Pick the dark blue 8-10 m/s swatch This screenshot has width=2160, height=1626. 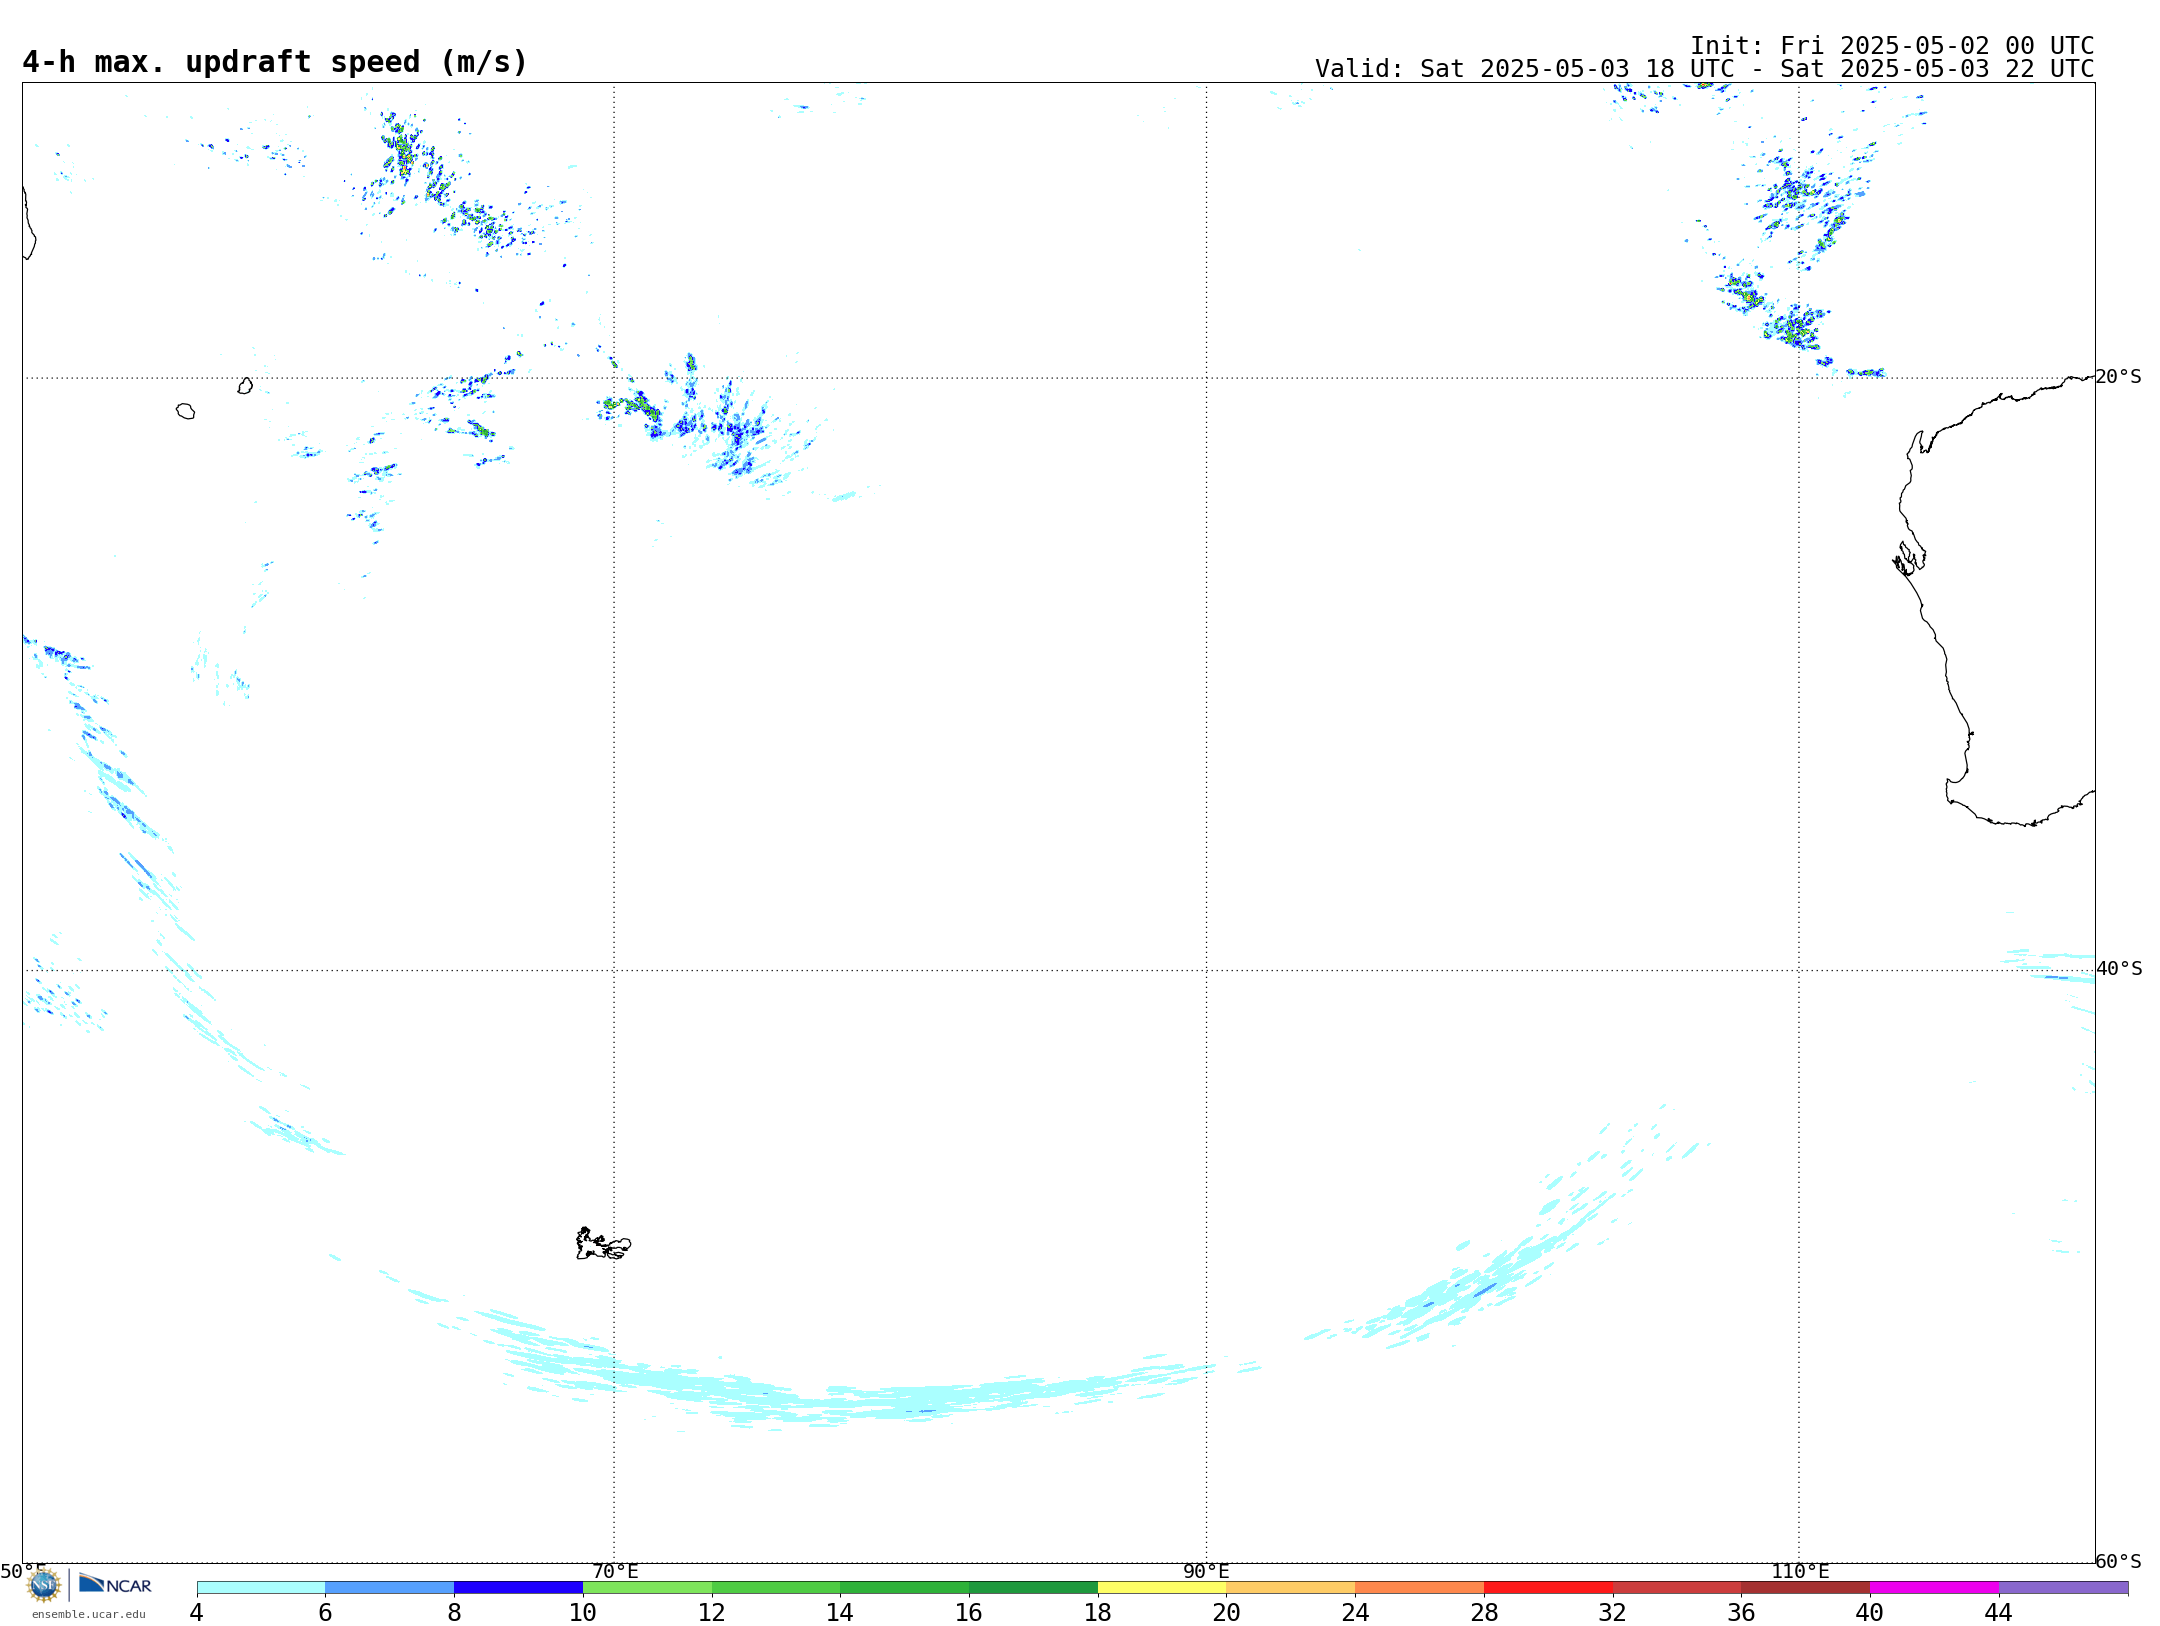(518, 1587)
